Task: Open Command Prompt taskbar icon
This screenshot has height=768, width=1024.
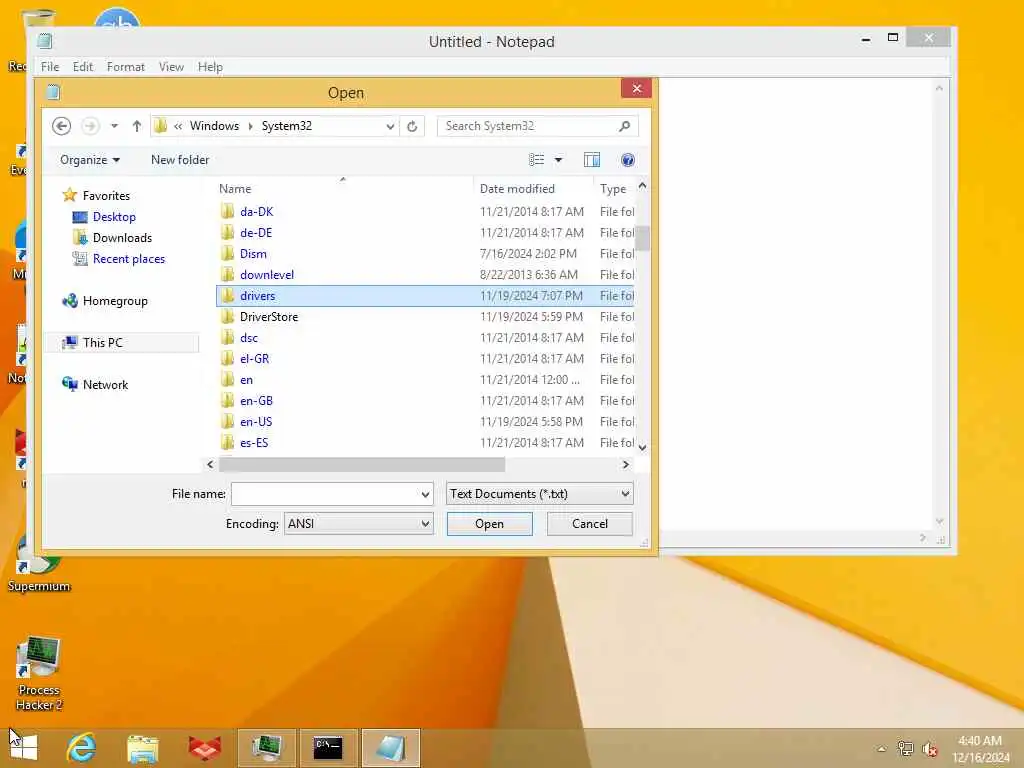Action: [328, 748]
